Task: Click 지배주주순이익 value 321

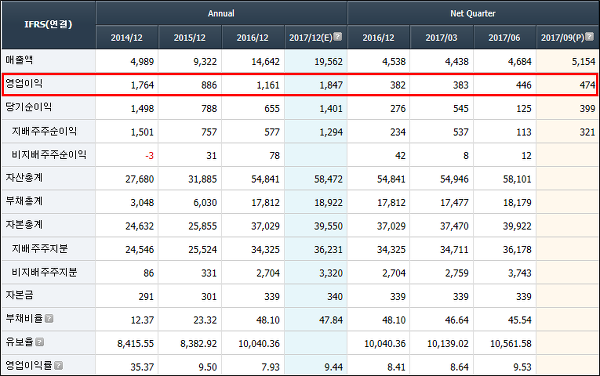Action: 587,132
